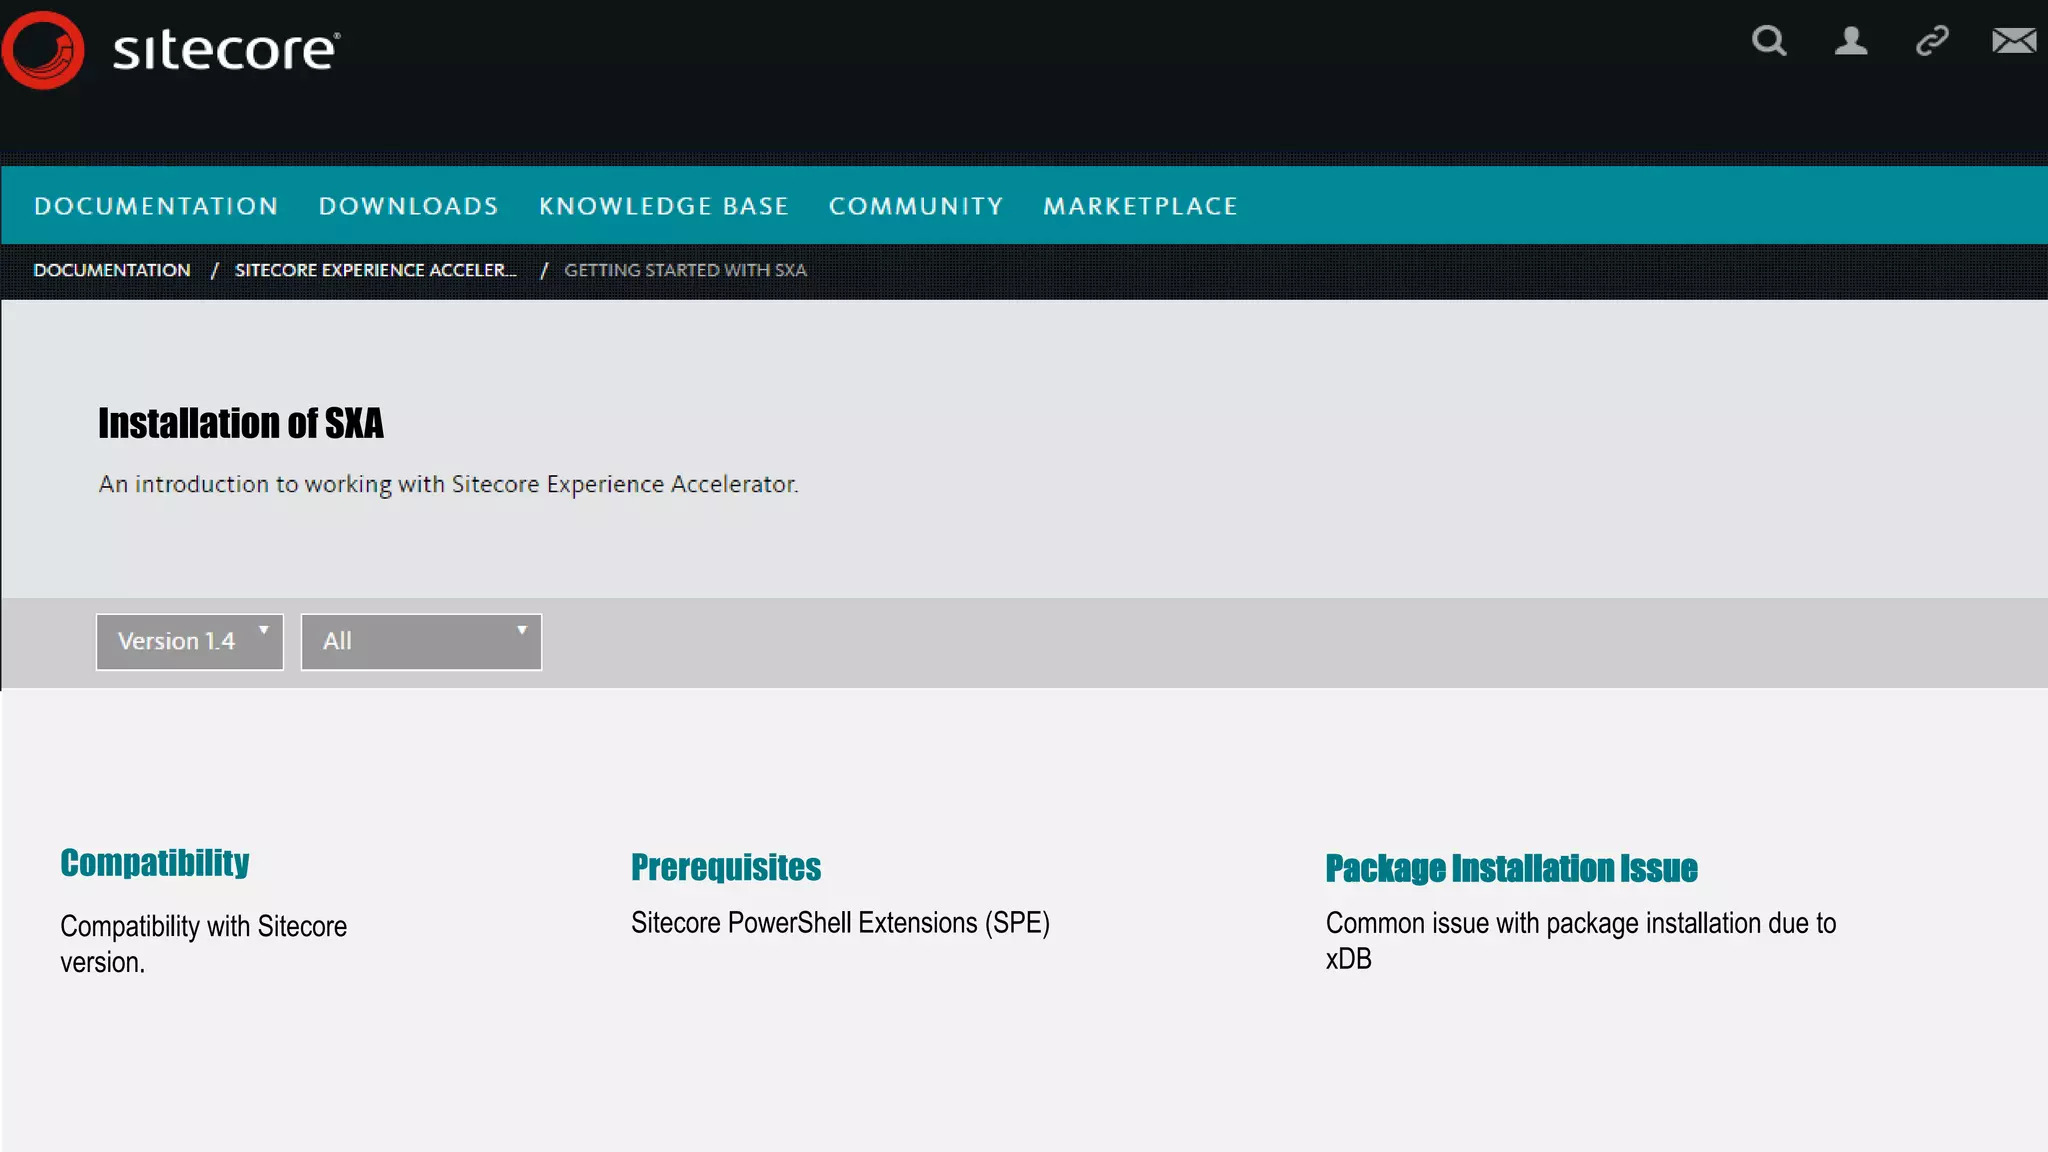Select Knowledge Base in navigation
The image size is (2048, 1152).
[x=664, y=206]
